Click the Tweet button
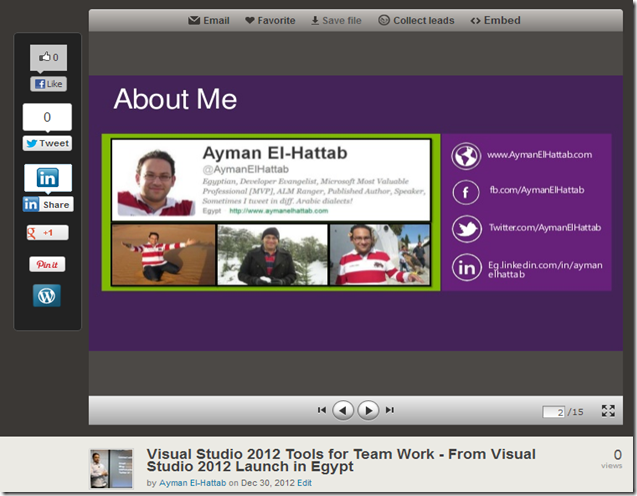Image resolution: width=637 pixels, height=496 pixels. (x=47, y=143)
